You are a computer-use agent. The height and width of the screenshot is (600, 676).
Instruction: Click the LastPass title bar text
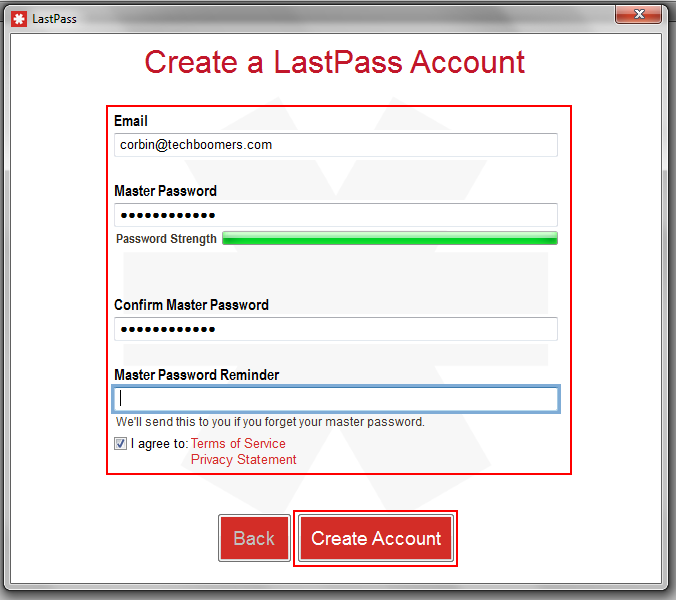click(54, 19)
